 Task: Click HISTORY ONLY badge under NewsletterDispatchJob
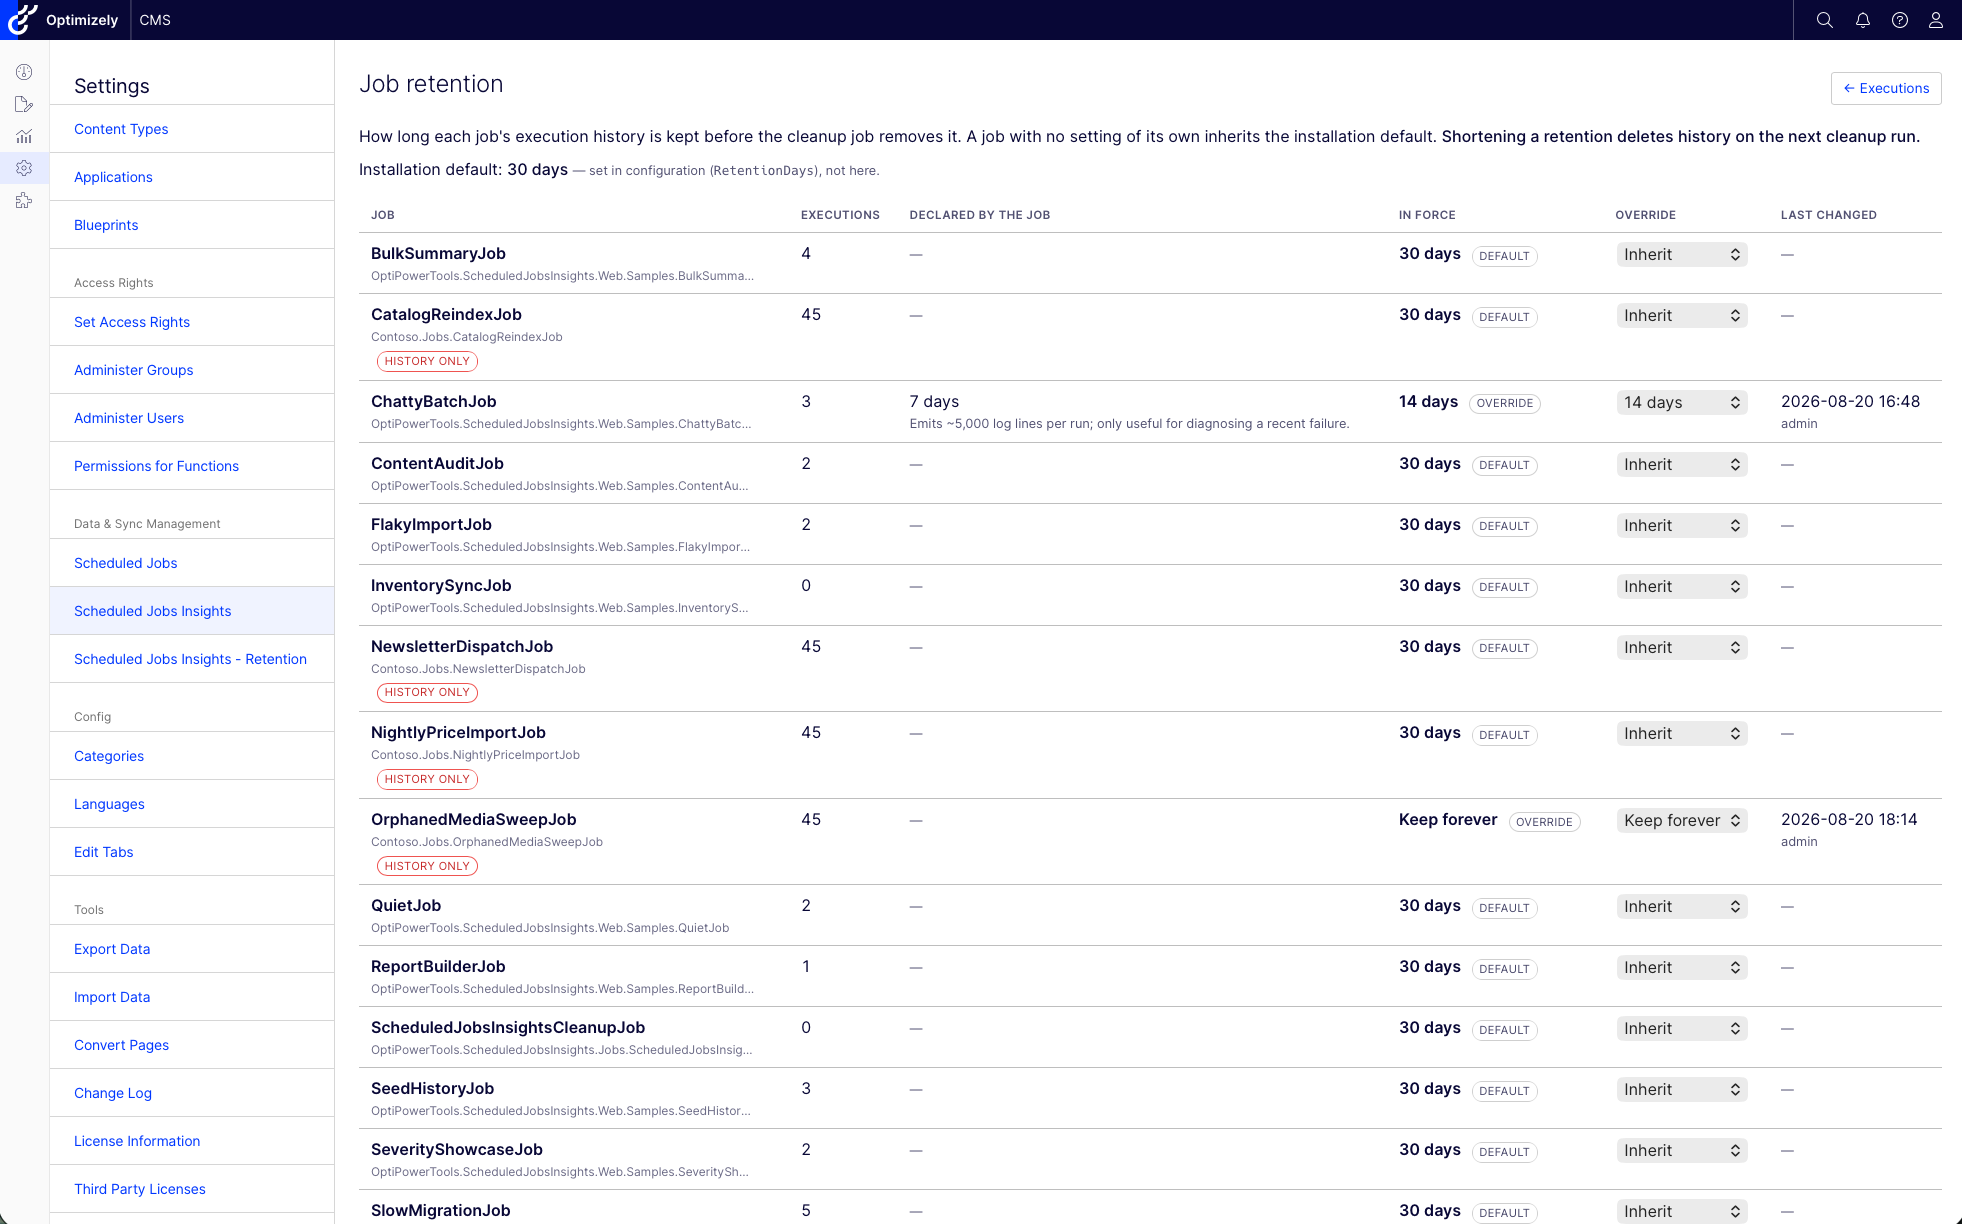click(427, 692)
